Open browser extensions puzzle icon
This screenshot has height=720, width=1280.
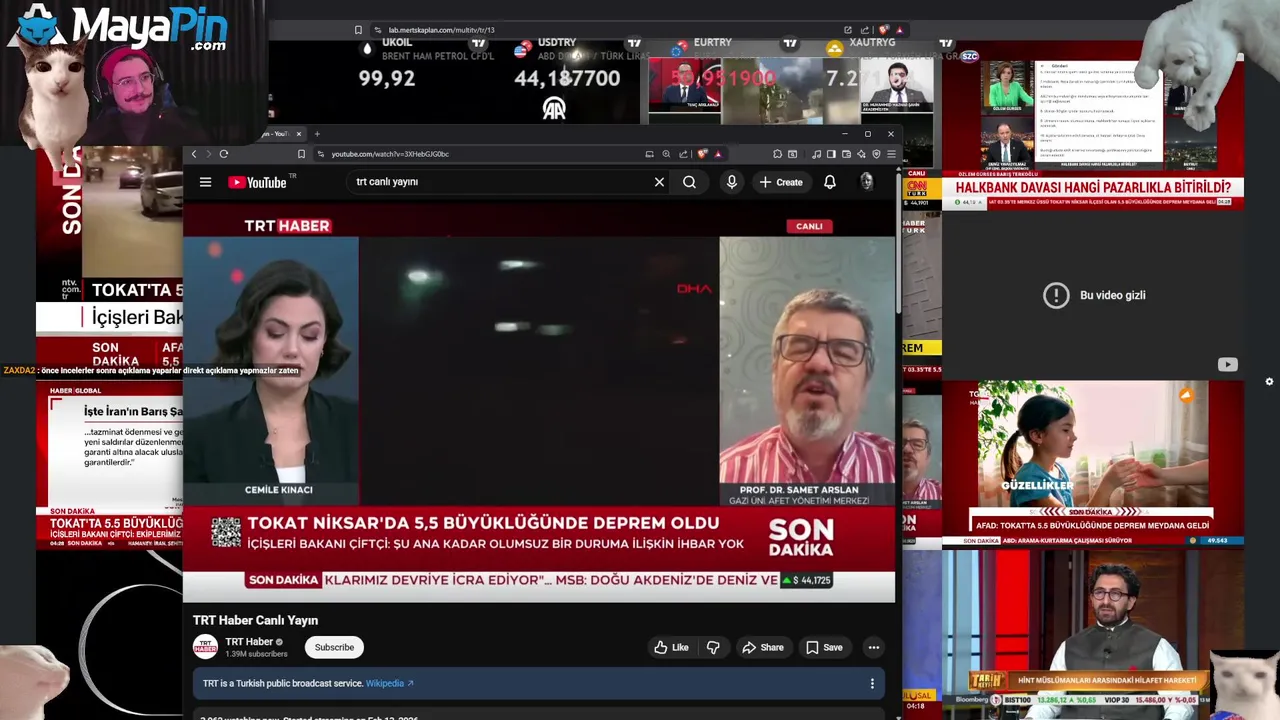point(777,154)
